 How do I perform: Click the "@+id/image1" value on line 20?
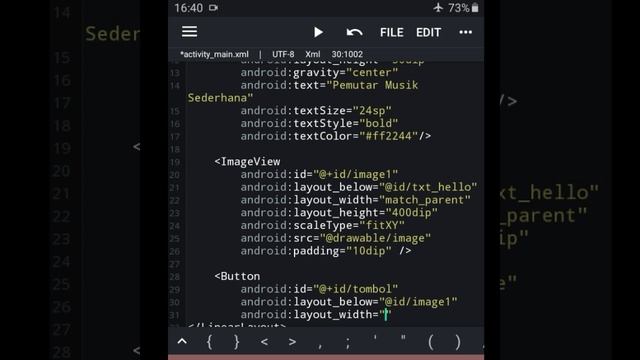pos(356,174)
